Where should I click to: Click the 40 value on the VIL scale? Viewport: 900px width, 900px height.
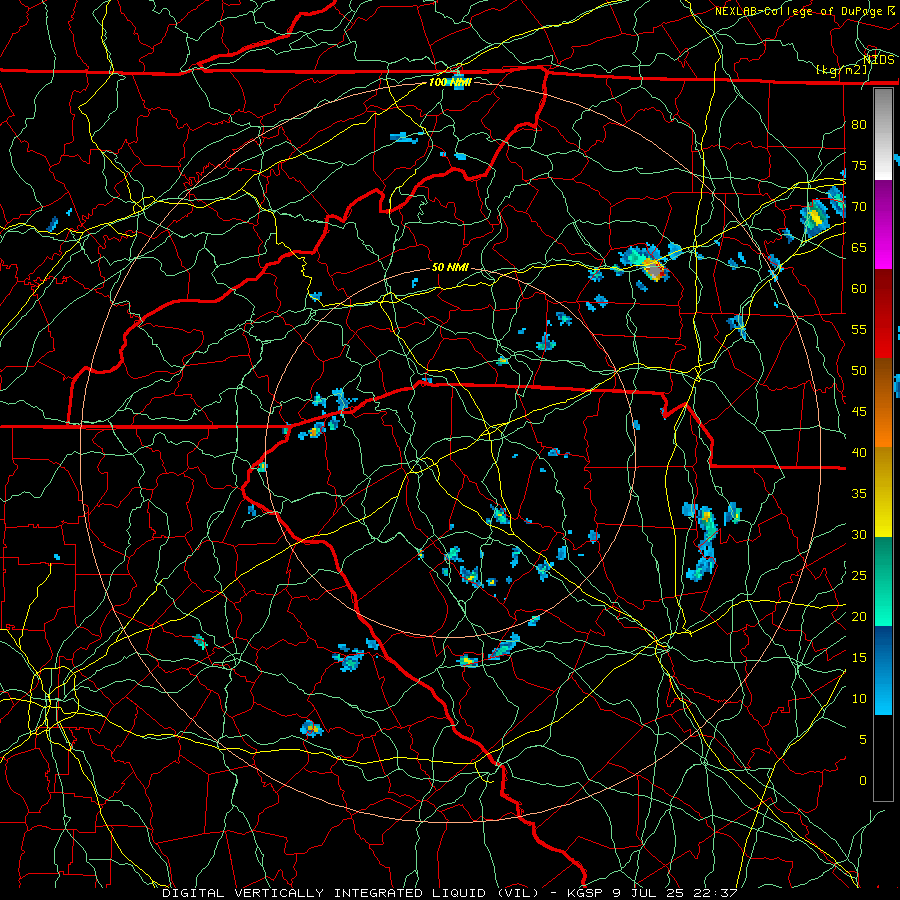859,452
